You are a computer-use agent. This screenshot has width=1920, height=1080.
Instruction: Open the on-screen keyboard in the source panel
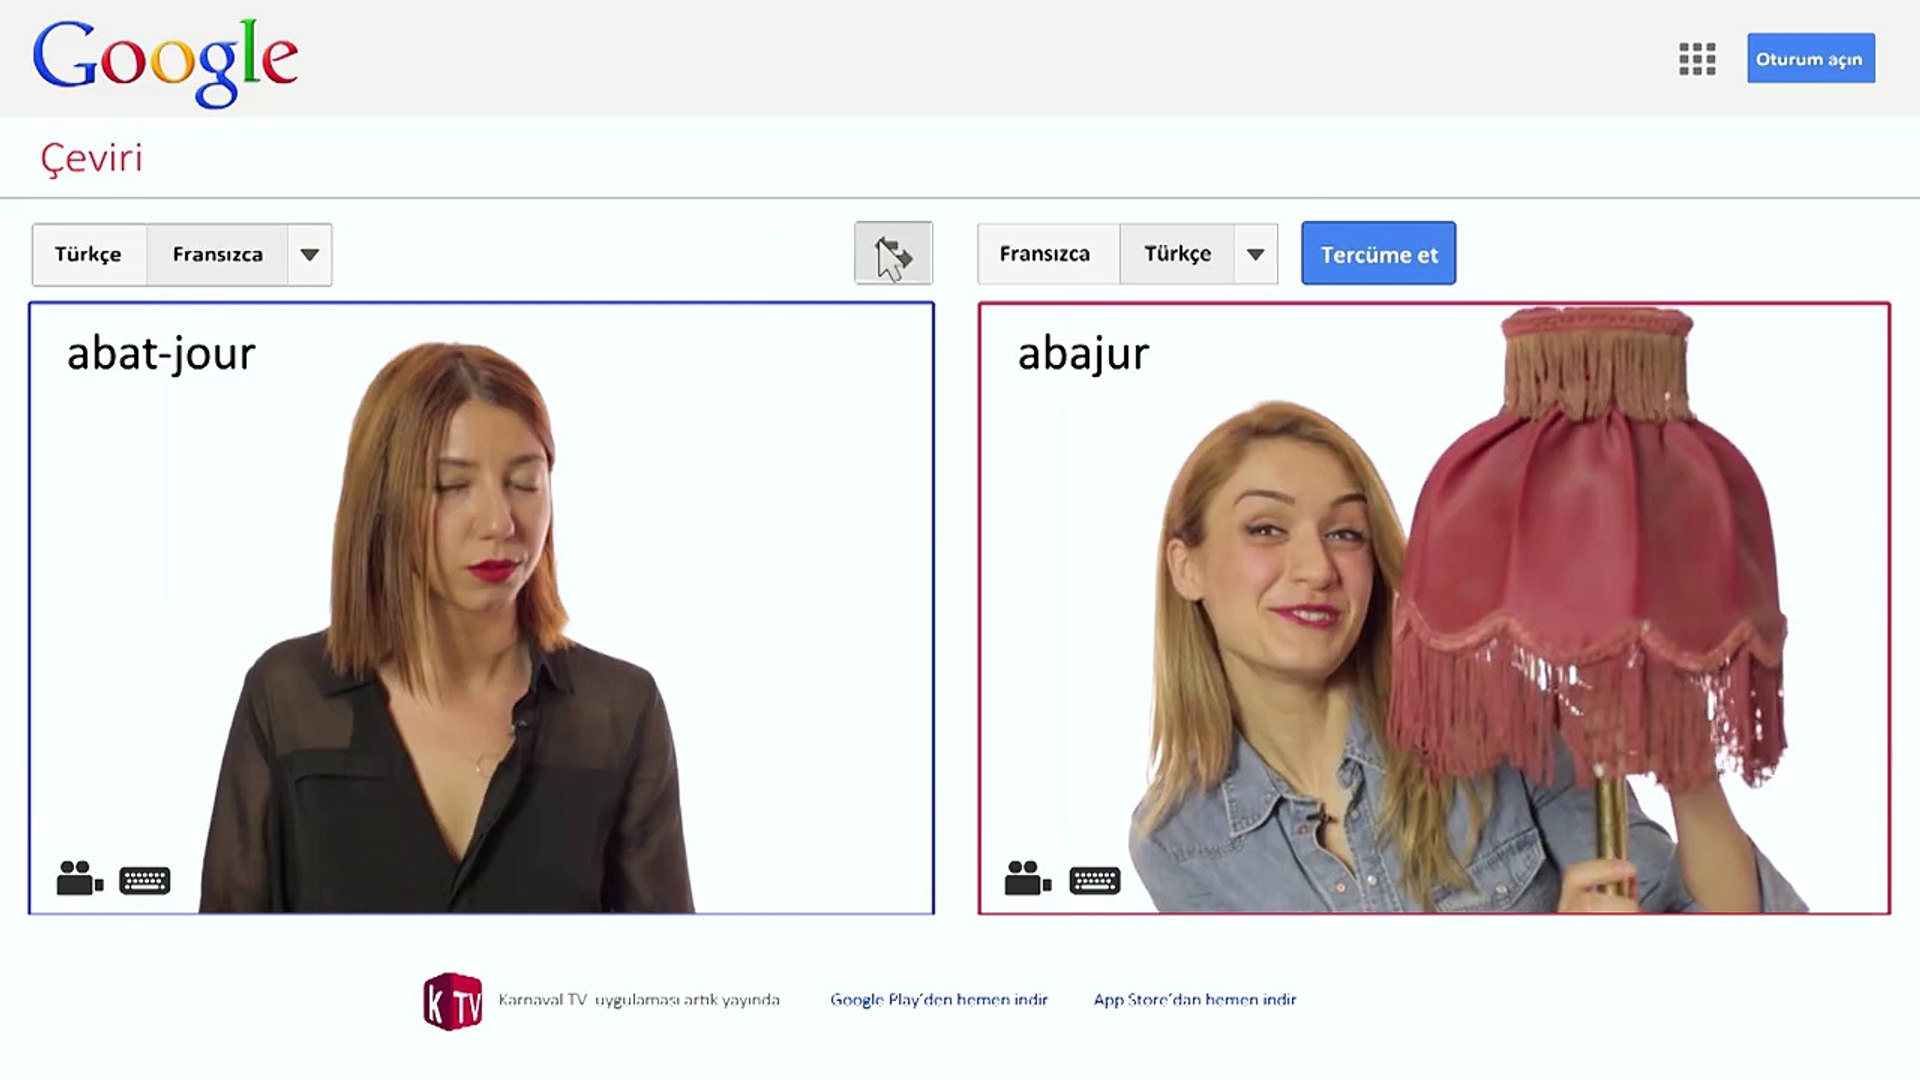point(145,880)
